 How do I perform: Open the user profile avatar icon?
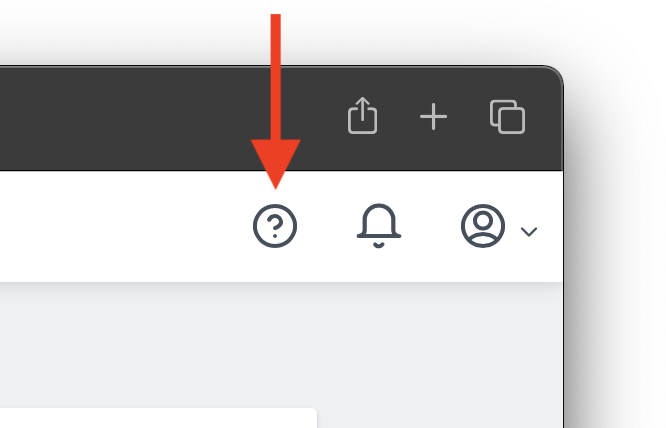483,225
